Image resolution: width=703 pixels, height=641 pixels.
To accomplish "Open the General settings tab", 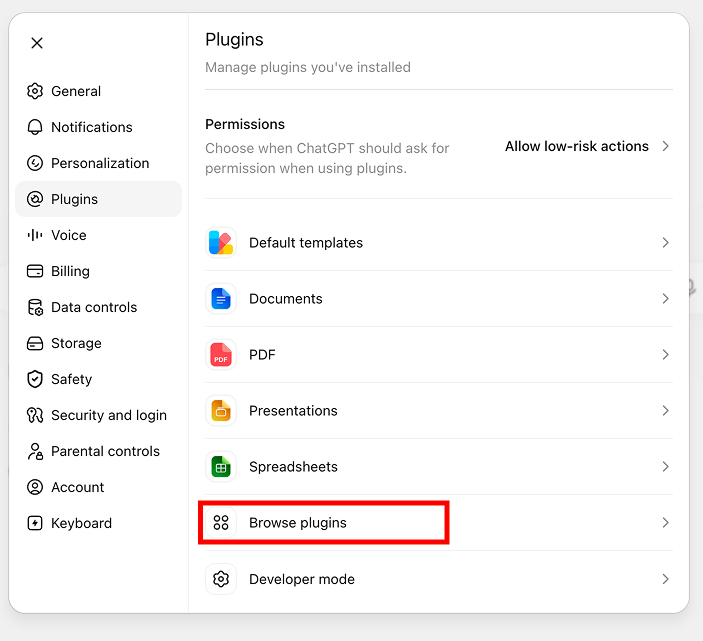I will [x=99, y=91].
